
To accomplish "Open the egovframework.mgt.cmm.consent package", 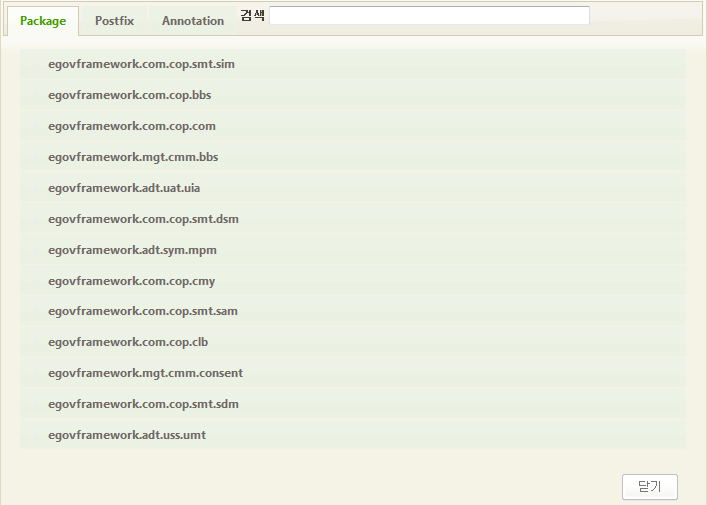I will tap(145, 373).
